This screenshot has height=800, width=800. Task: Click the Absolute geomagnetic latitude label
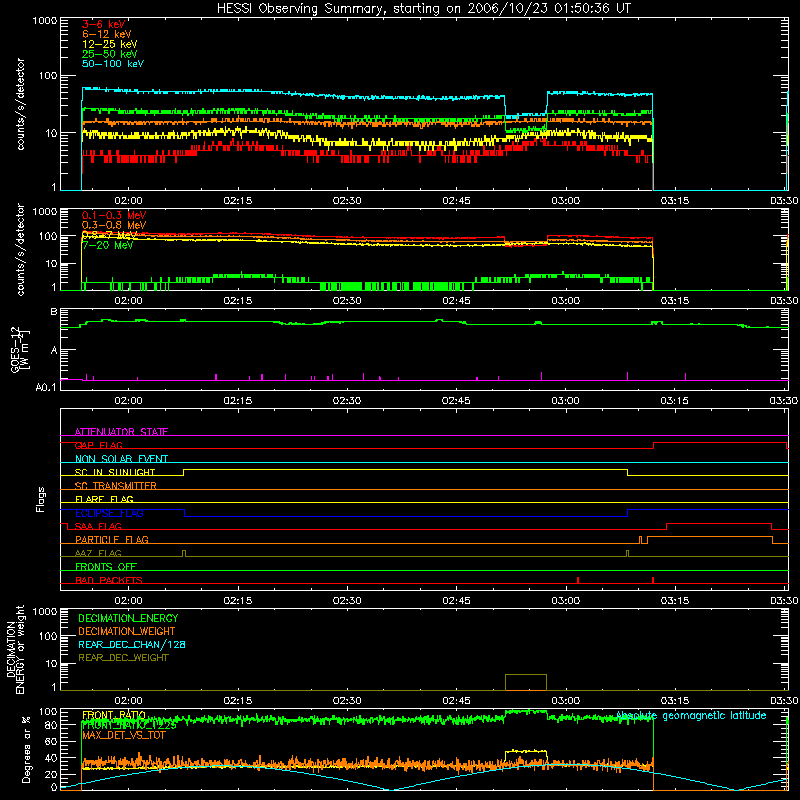click(x=691, y=716)
